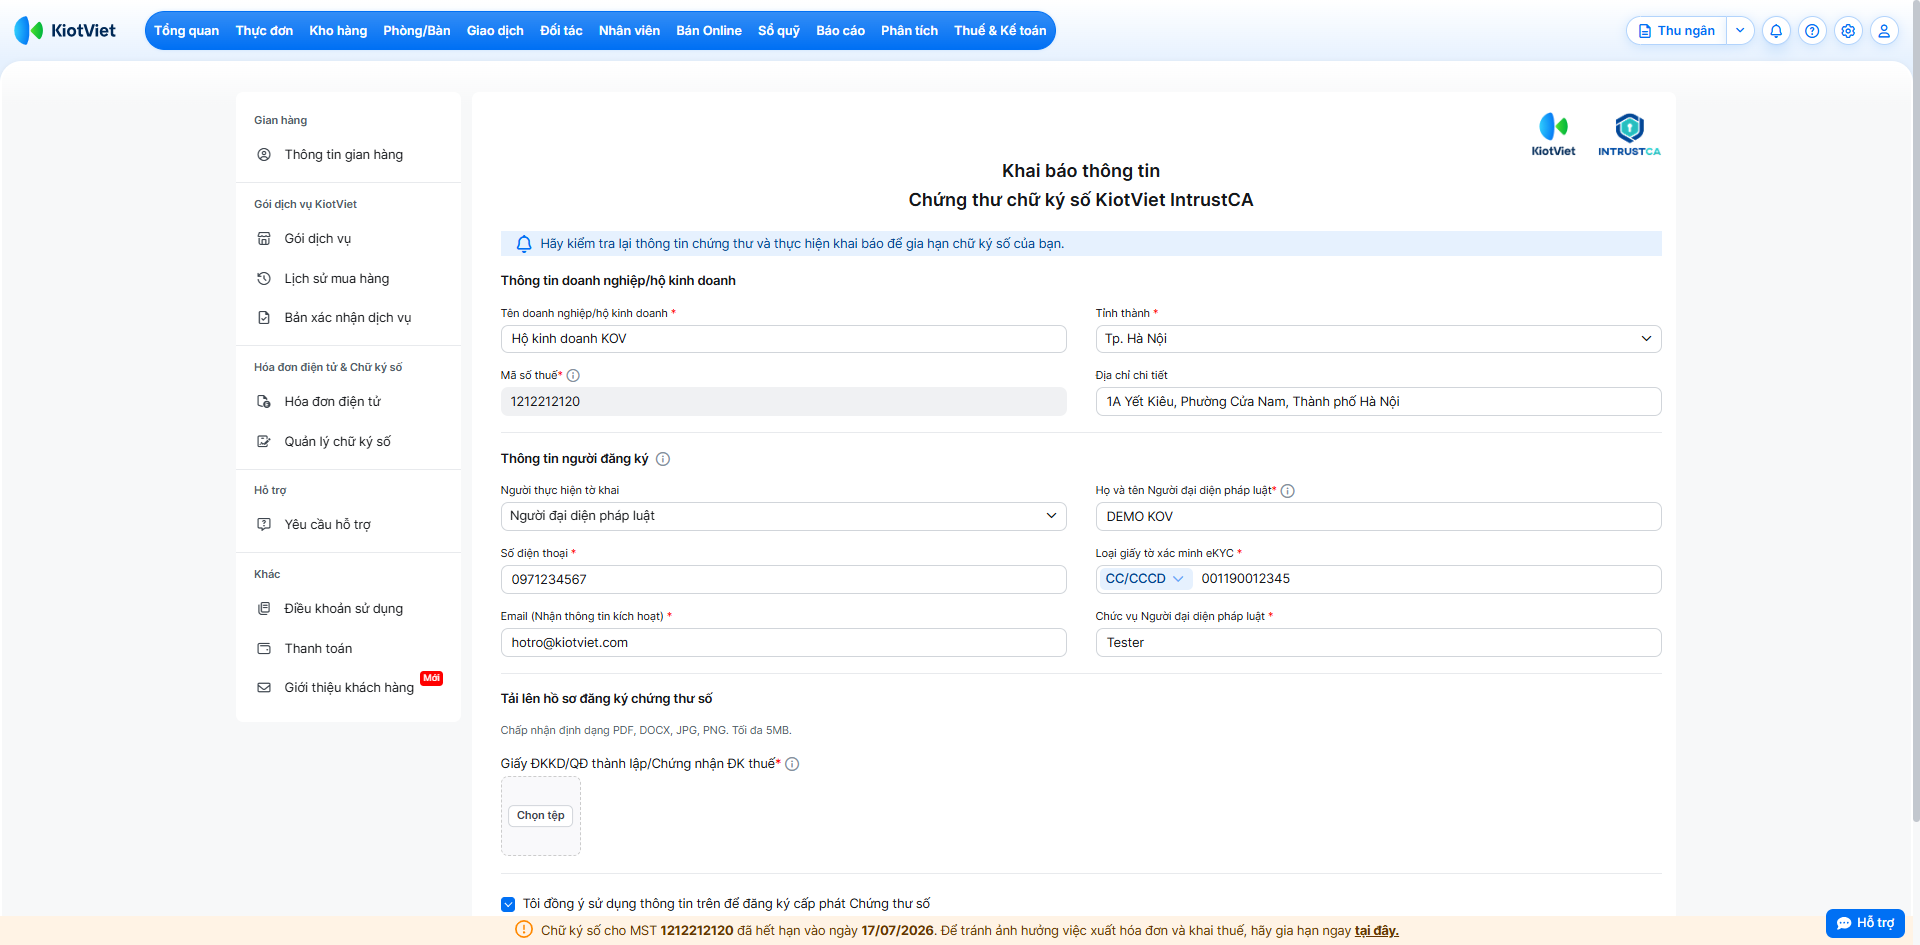Open the Người thực hiện tờ khai dropdown
Viewport: 1920px width, 945px height.
pyautogui.click(x=783, y=516)
